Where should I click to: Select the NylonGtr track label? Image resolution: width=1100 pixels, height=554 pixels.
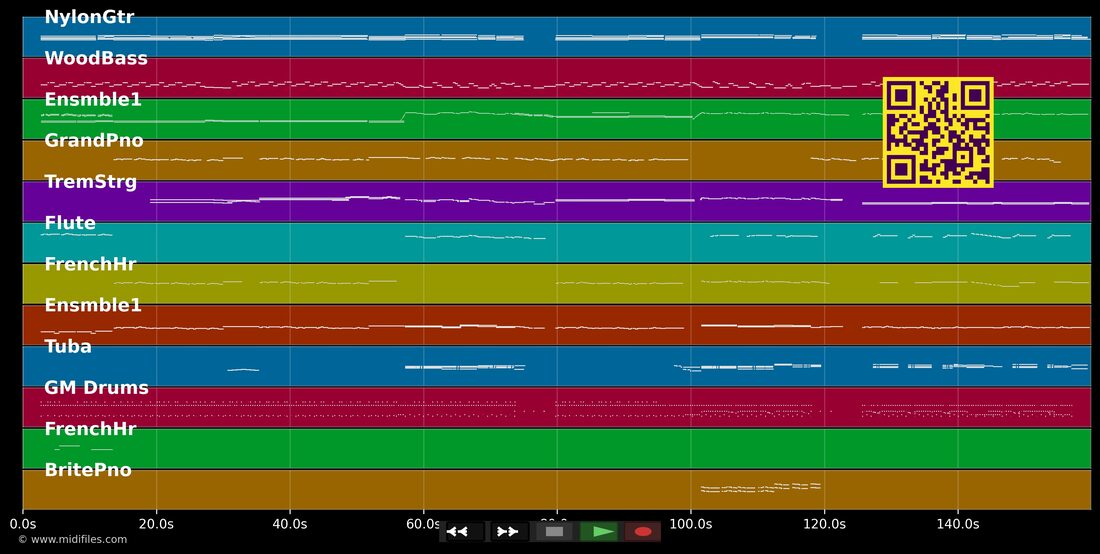pyautogui.click(x=89, y=18)
